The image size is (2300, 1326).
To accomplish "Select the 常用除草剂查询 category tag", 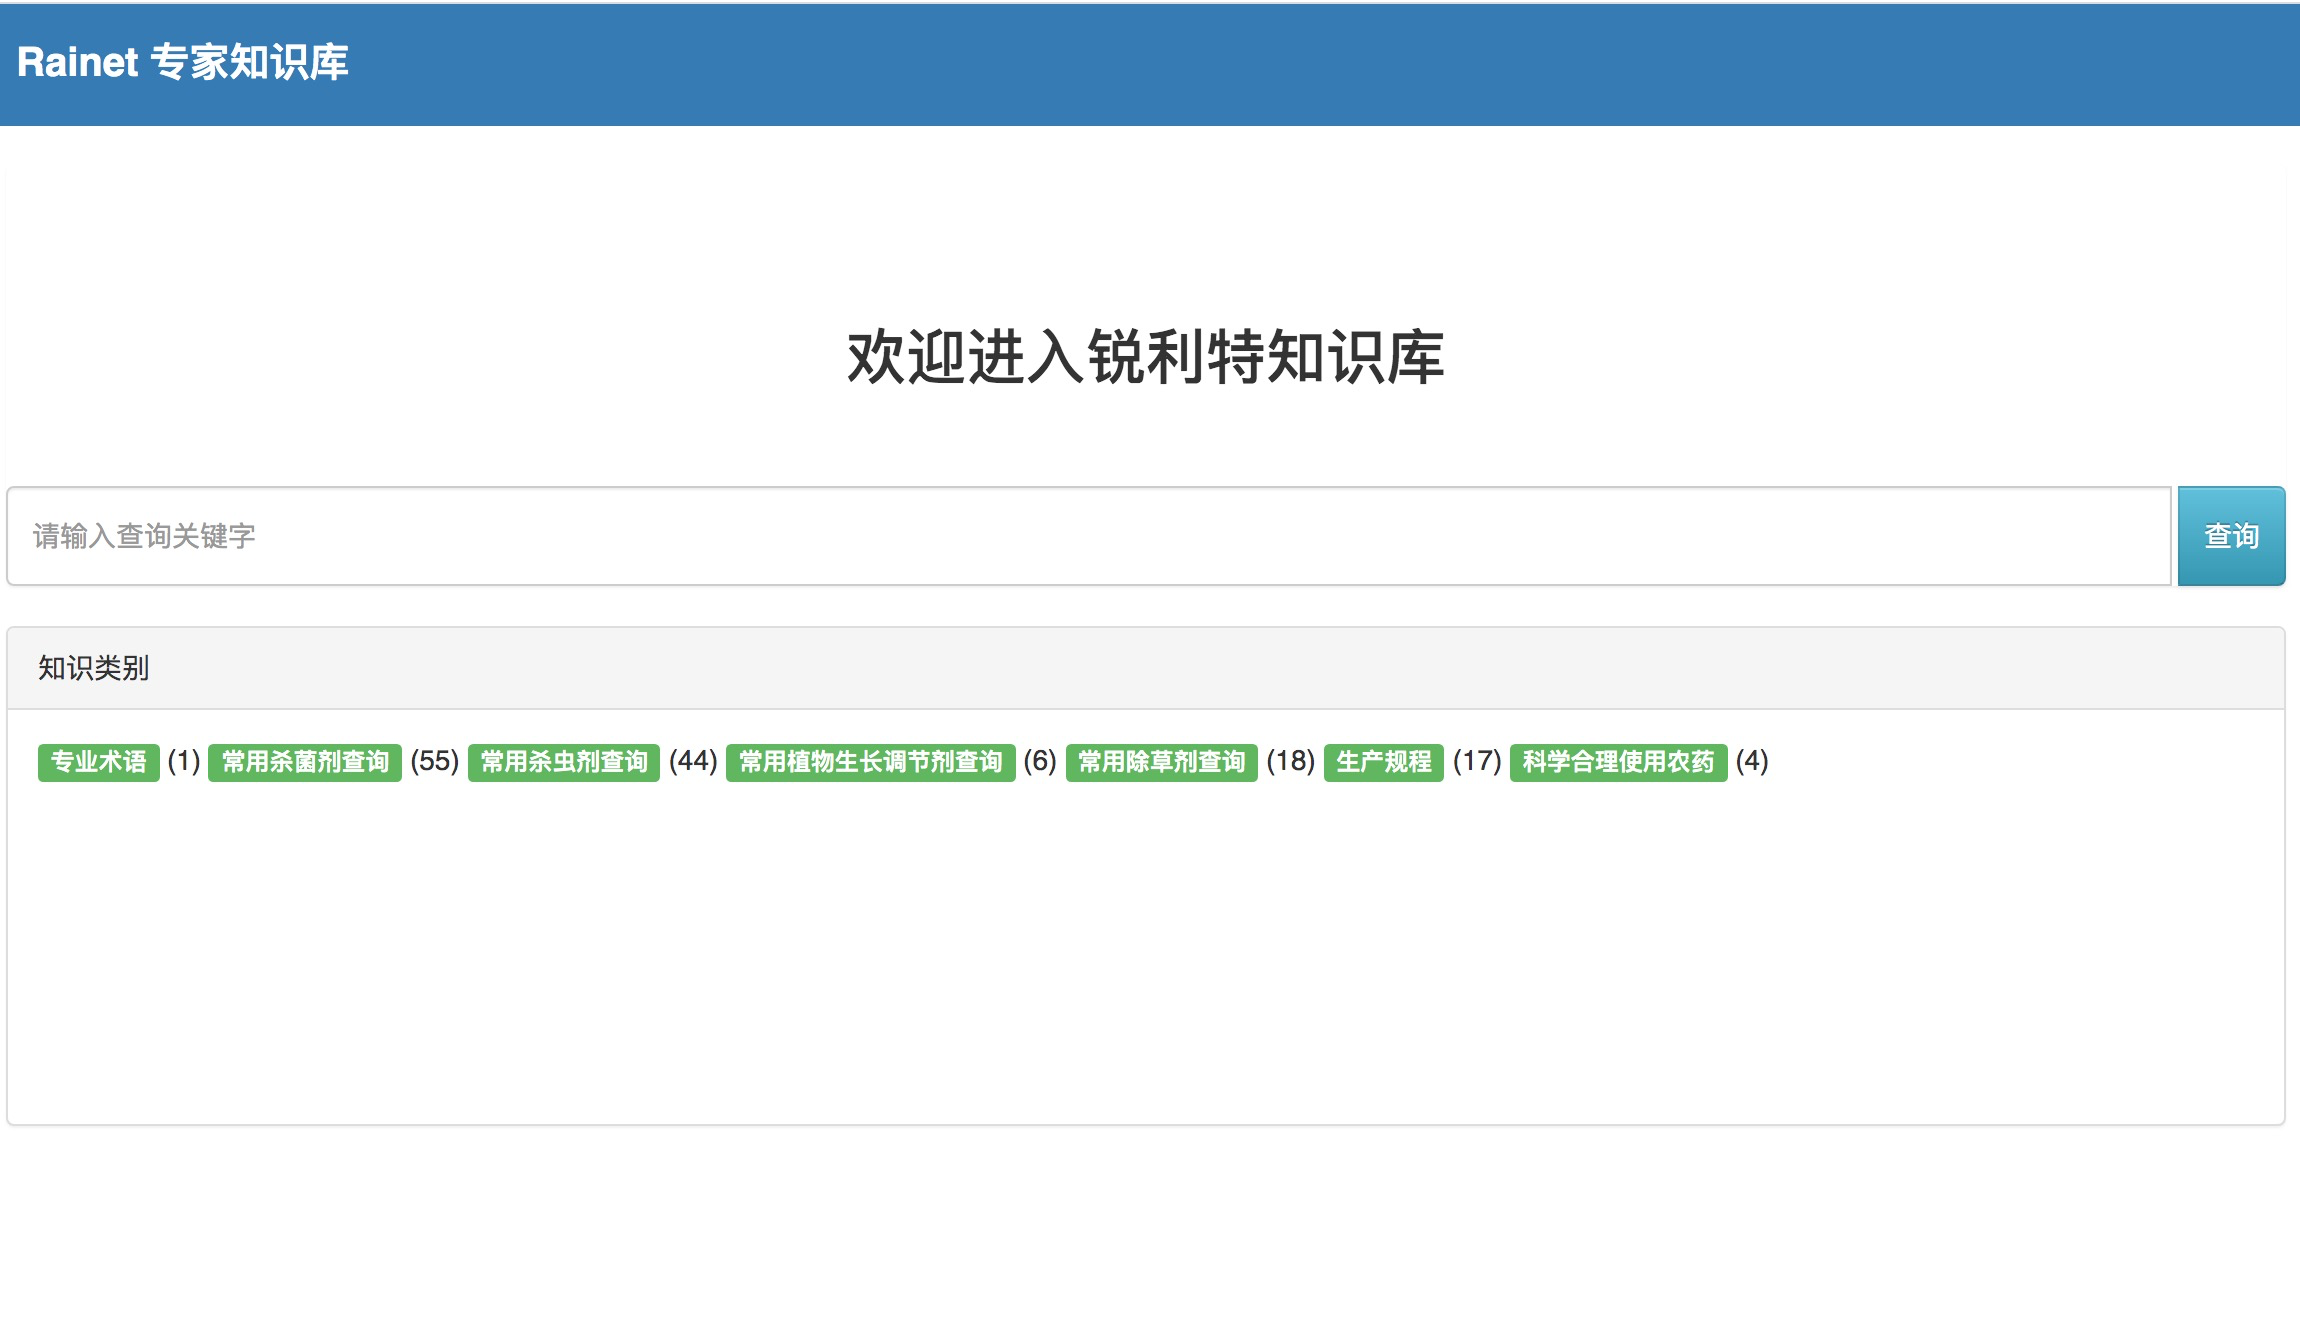I will click(x=1162, y=762).
